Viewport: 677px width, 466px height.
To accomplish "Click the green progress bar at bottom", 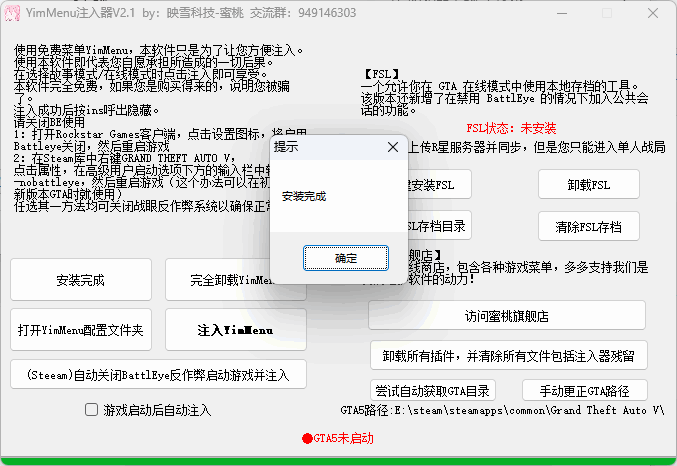I will coord(338,461).
